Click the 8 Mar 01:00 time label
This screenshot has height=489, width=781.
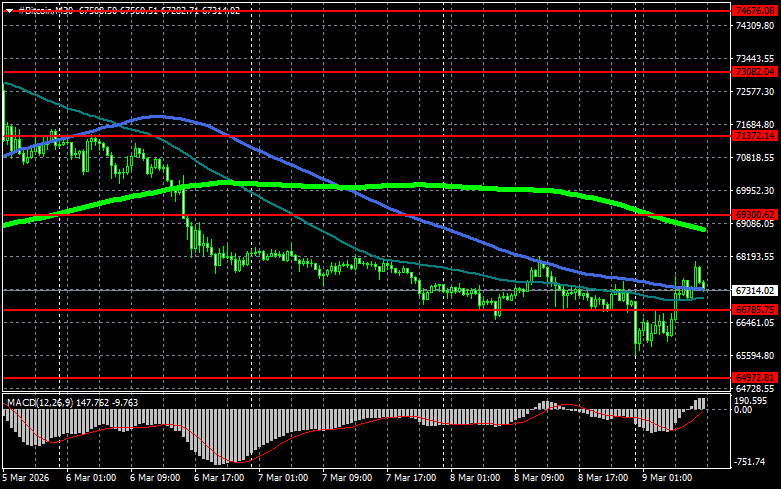coord(475,478)
